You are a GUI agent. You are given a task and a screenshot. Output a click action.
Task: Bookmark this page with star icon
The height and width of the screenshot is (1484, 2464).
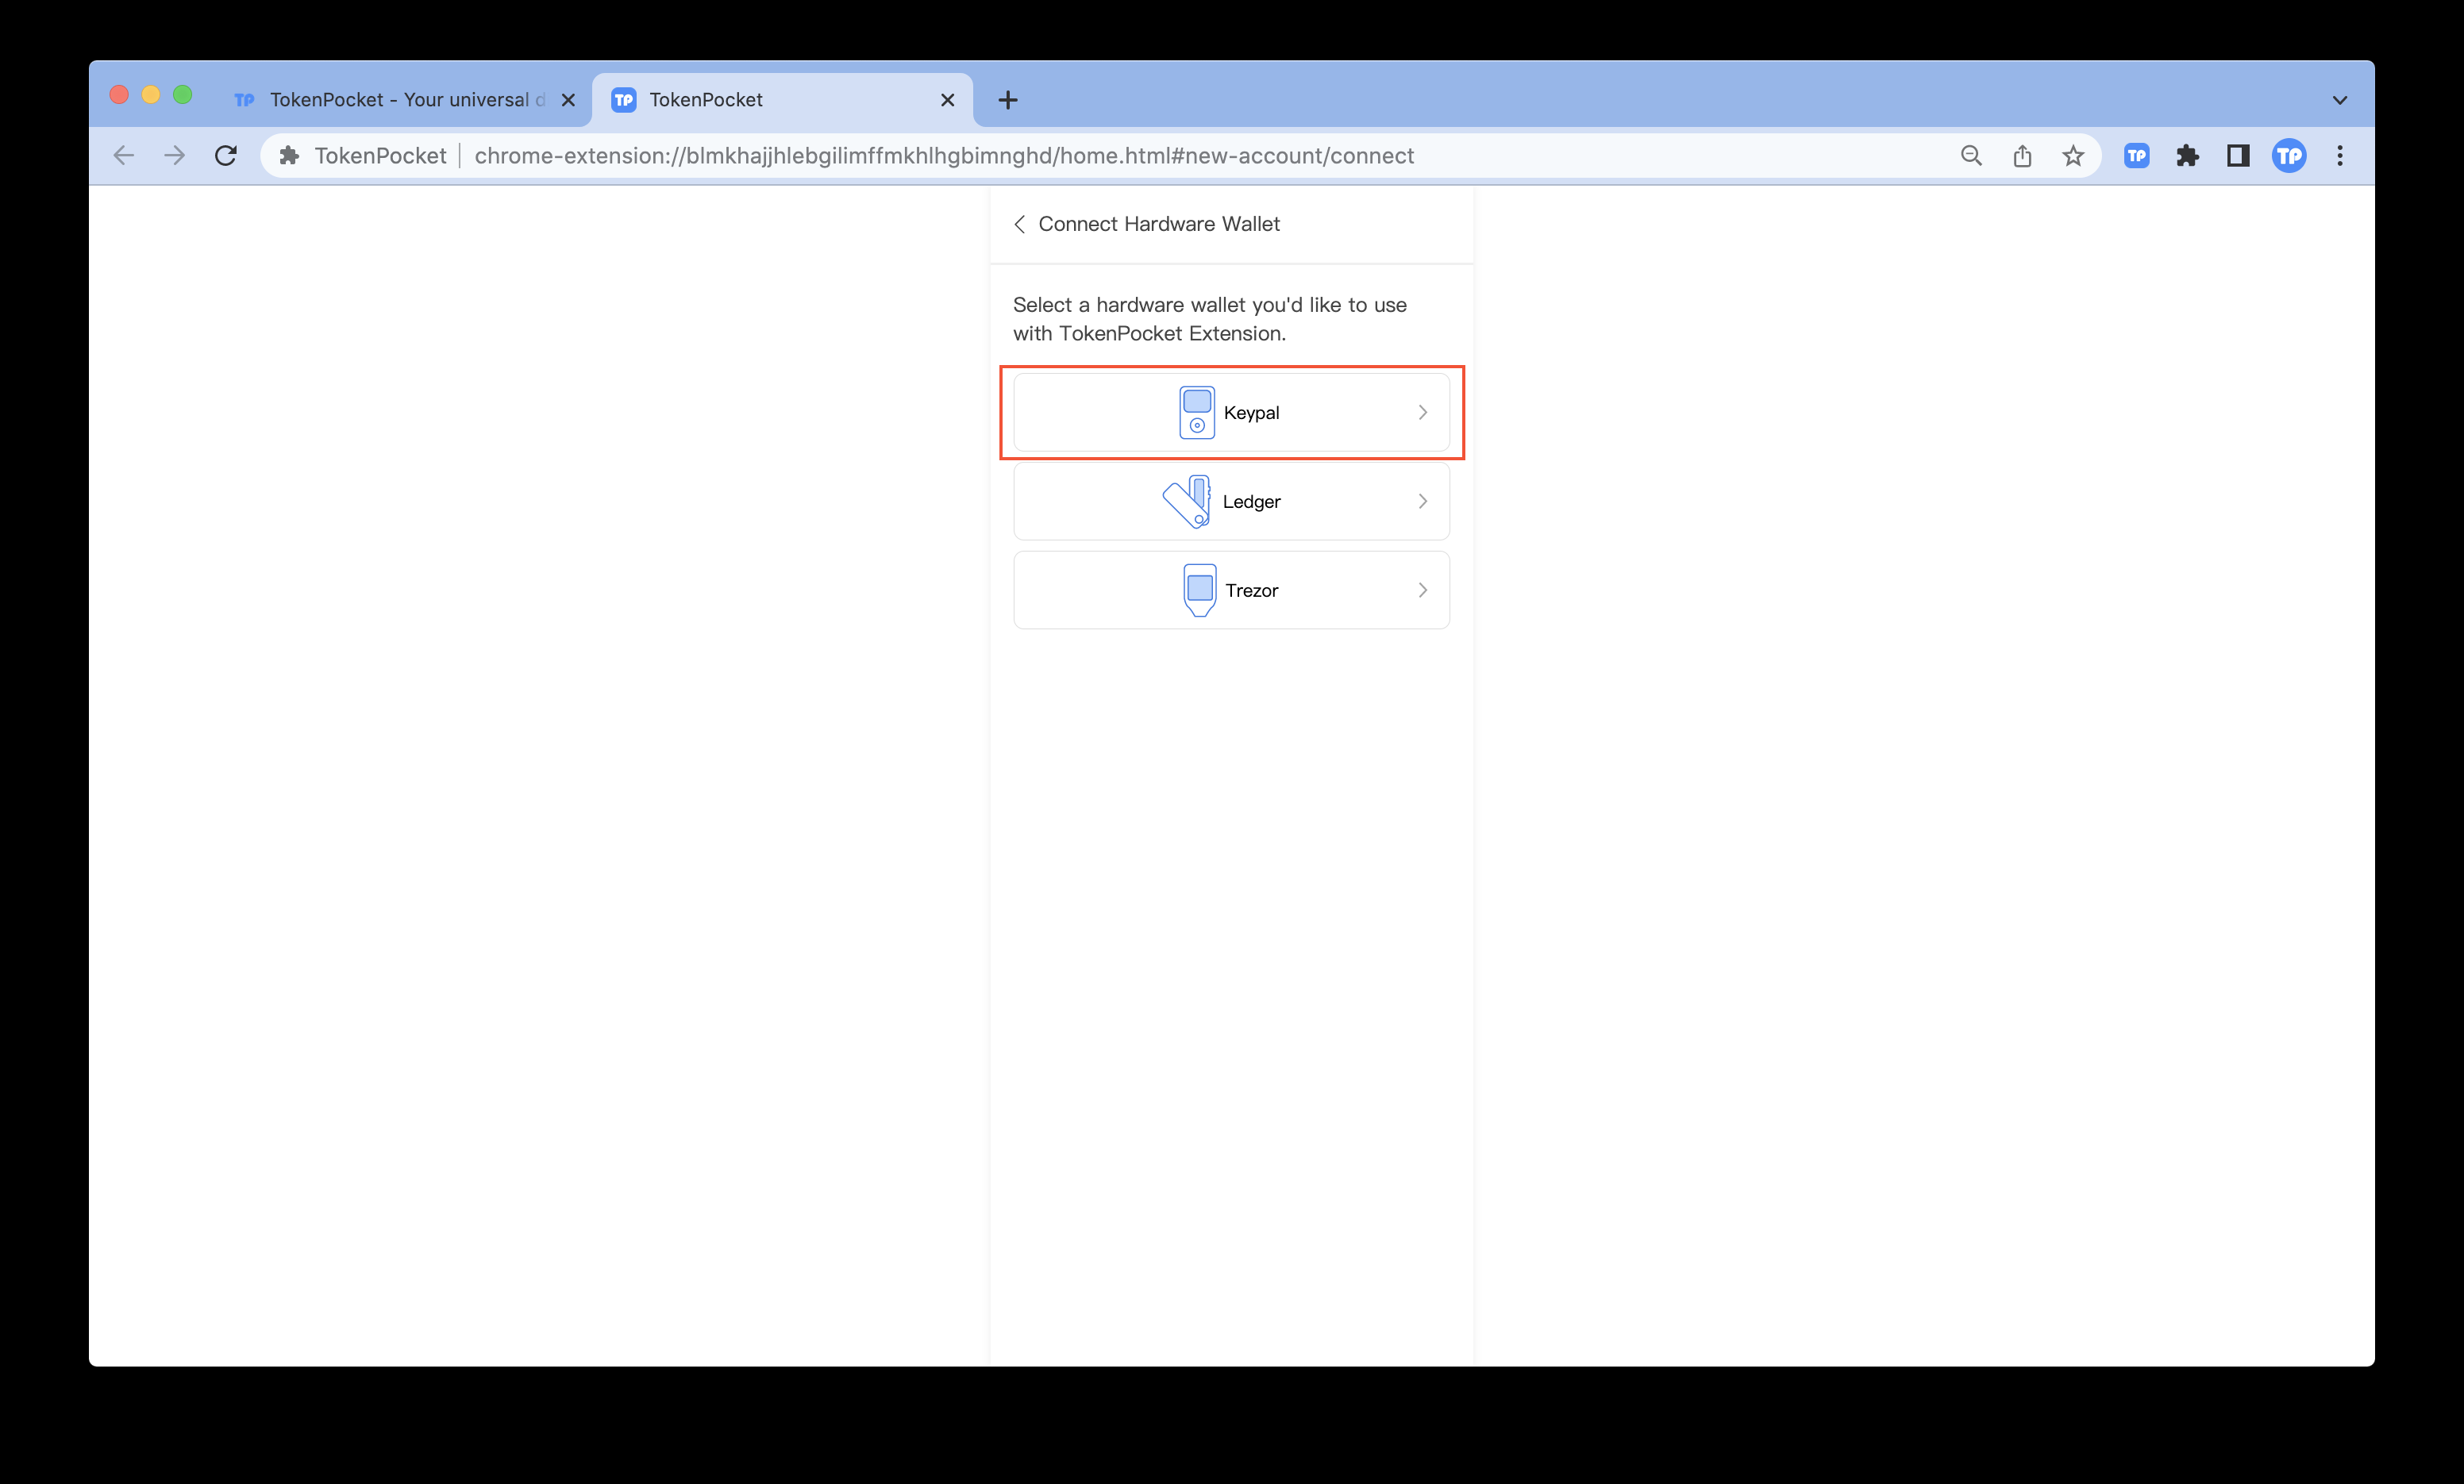(2073, 156)
